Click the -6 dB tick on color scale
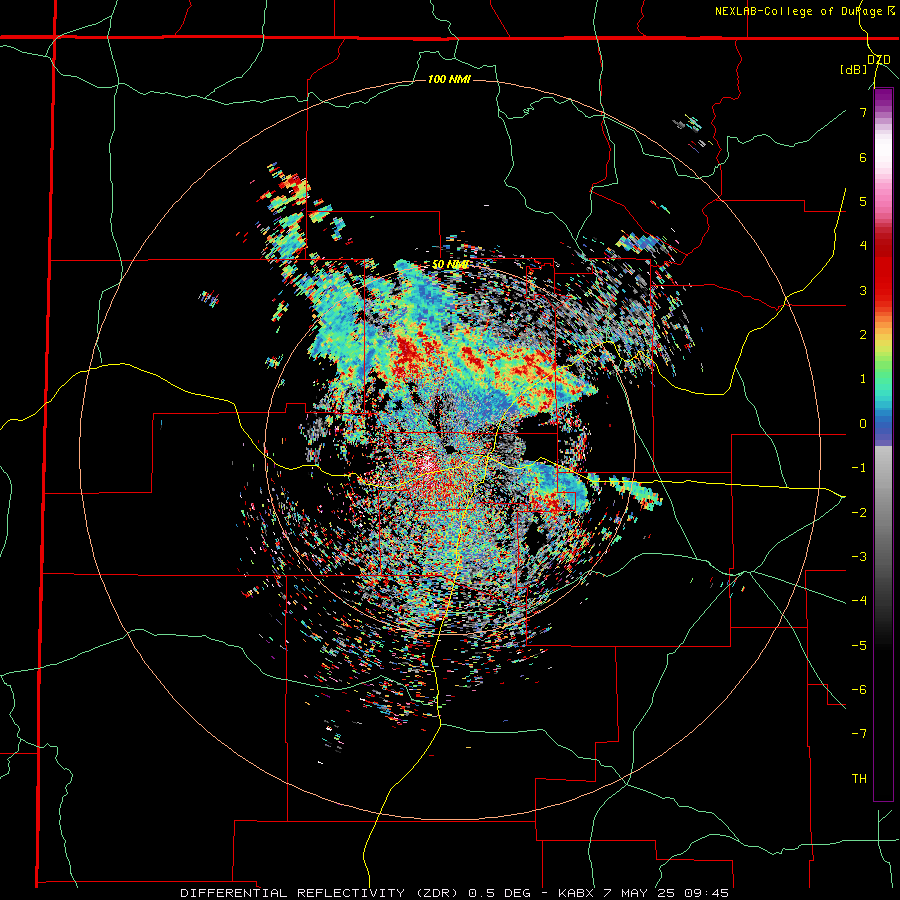The image size is (900, 900). (859, 689)
